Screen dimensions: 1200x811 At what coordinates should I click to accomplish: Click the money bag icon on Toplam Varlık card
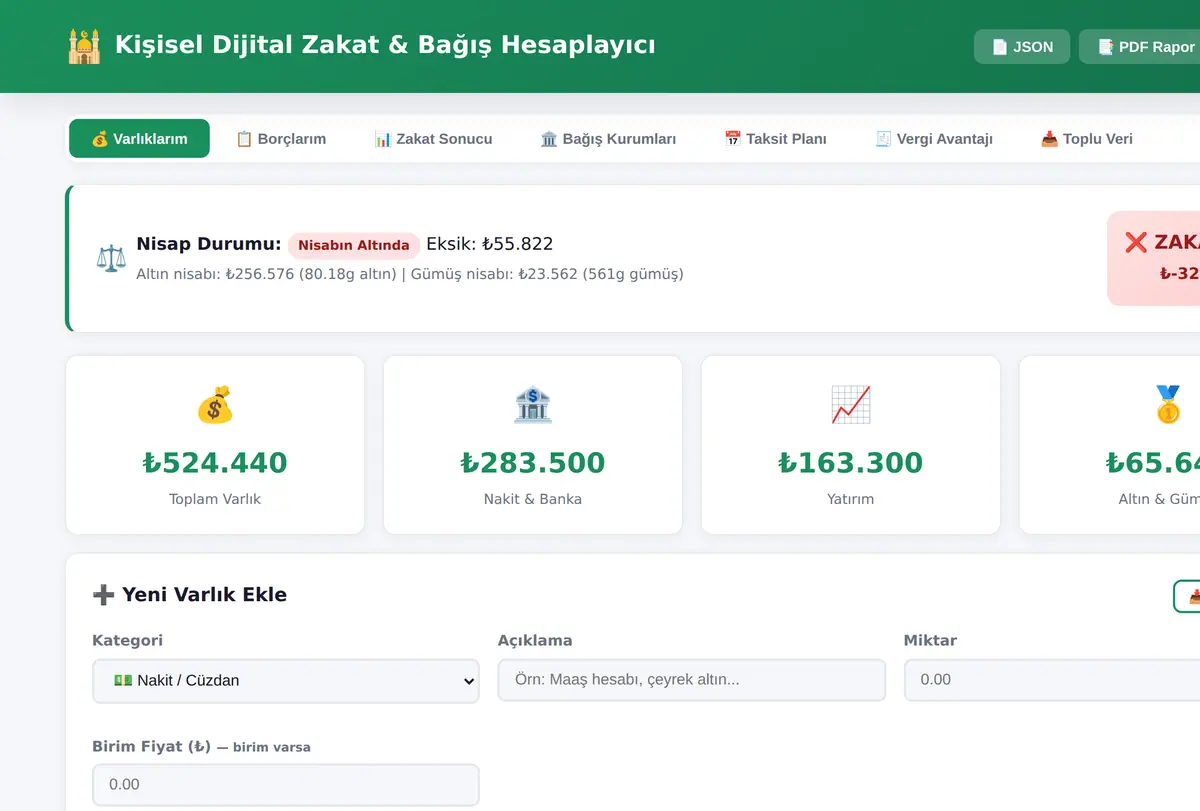pos(215,405)
